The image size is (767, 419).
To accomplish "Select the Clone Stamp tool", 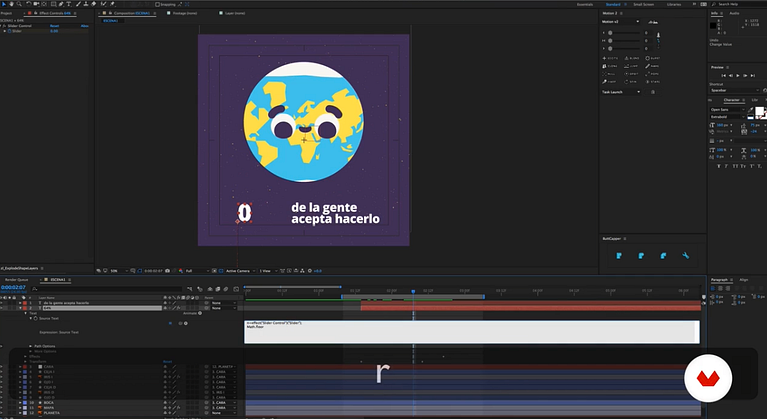I will pyautogui.click(x=86, y=4).
